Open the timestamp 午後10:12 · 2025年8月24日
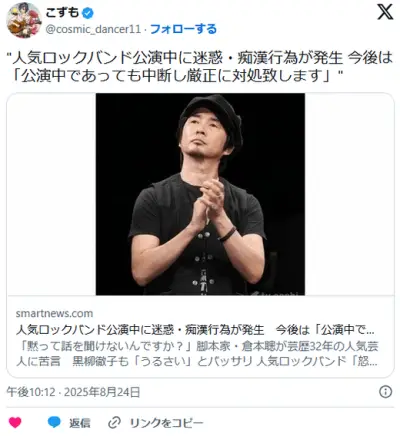The height and width of the screenshot is (436, 400). pyautogui.click(x=73, y=392)
